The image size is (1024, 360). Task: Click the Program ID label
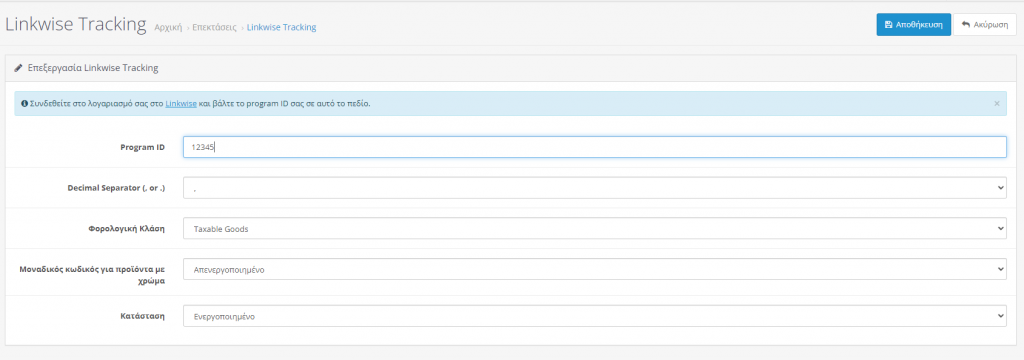coord(142,148)
